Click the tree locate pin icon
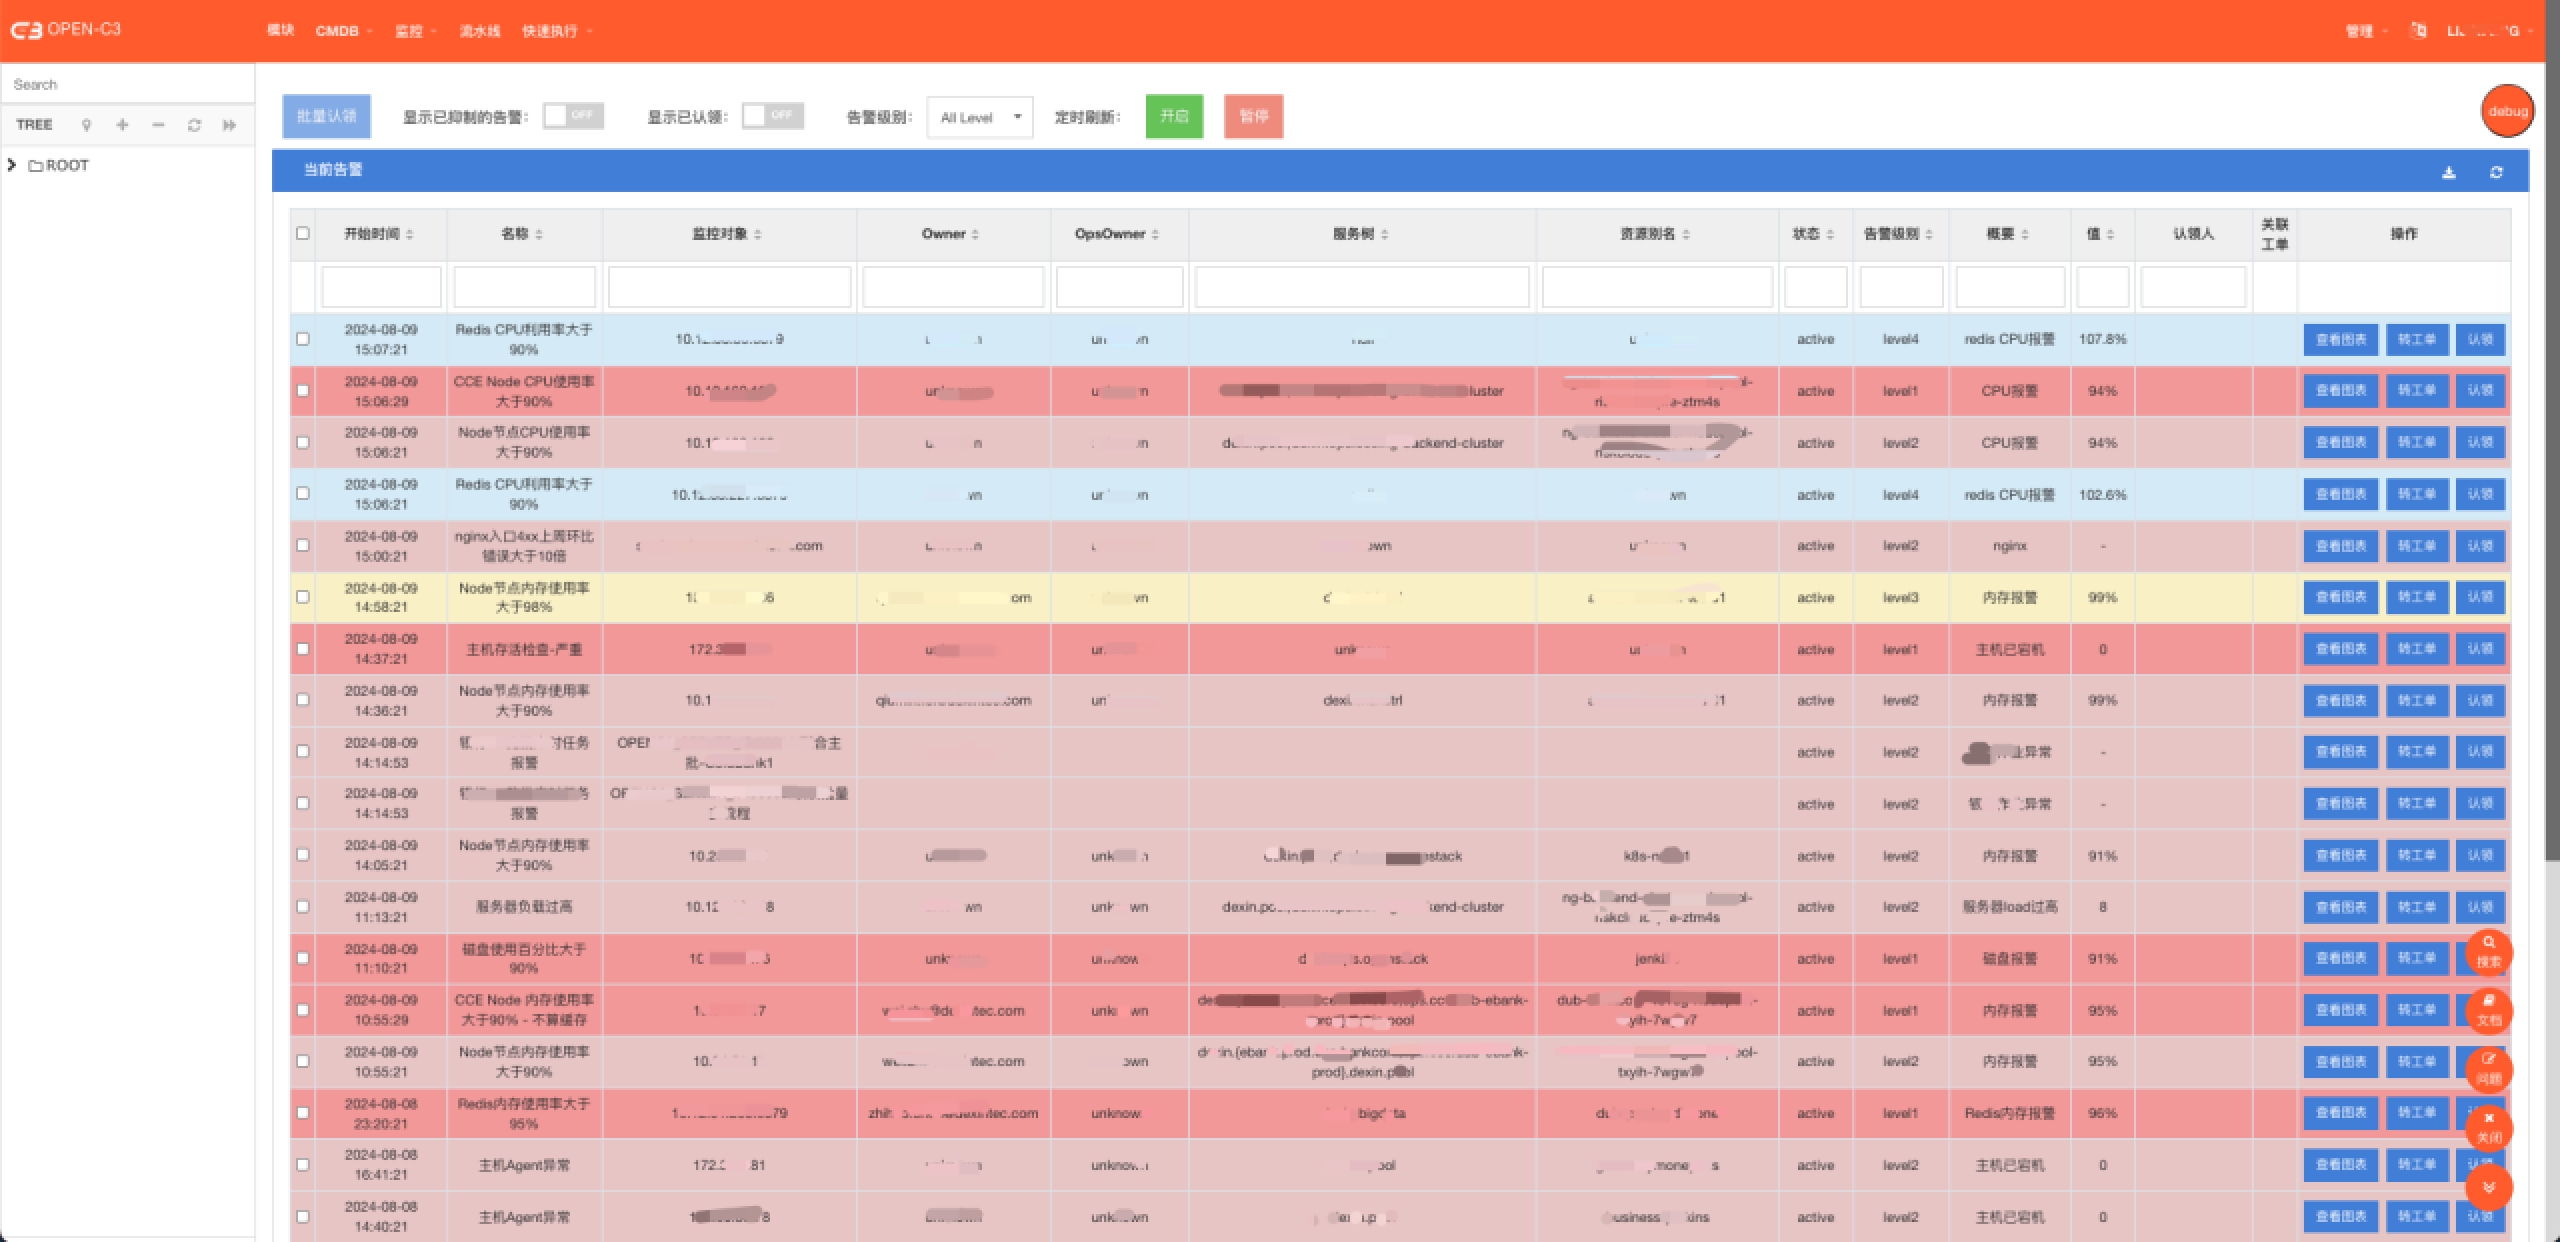The width and height of the screenshot is (2560, 1242). 87,125
